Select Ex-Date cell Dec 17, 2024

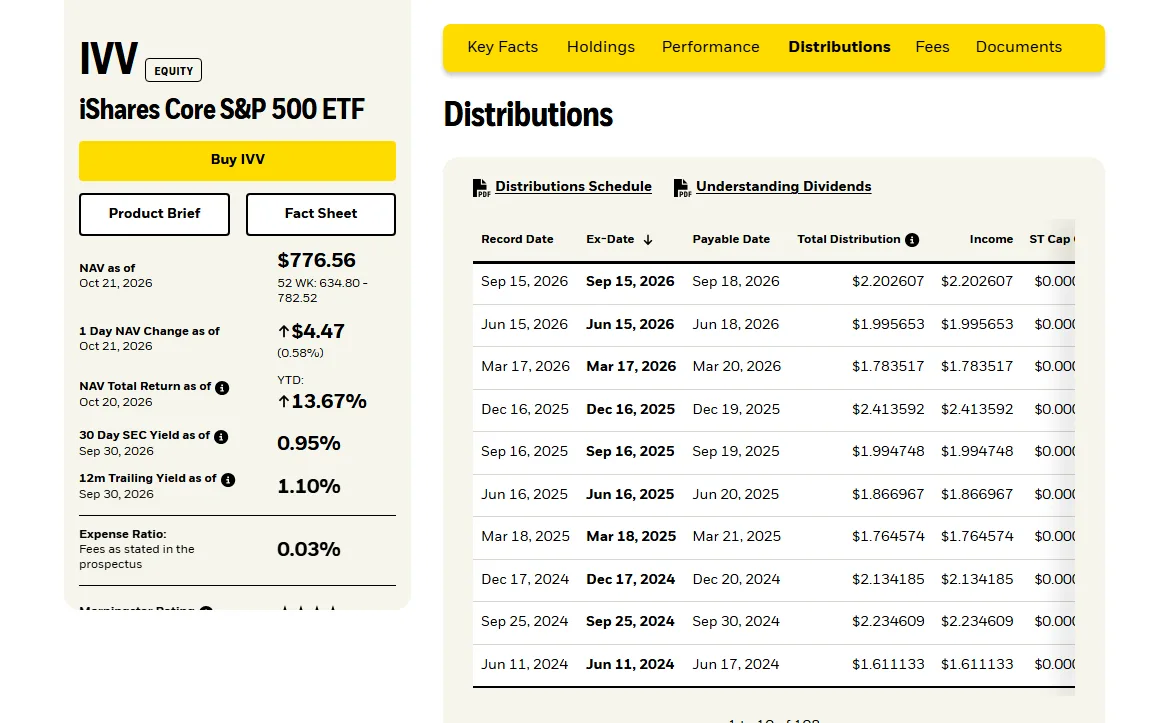tap(630, 580)
